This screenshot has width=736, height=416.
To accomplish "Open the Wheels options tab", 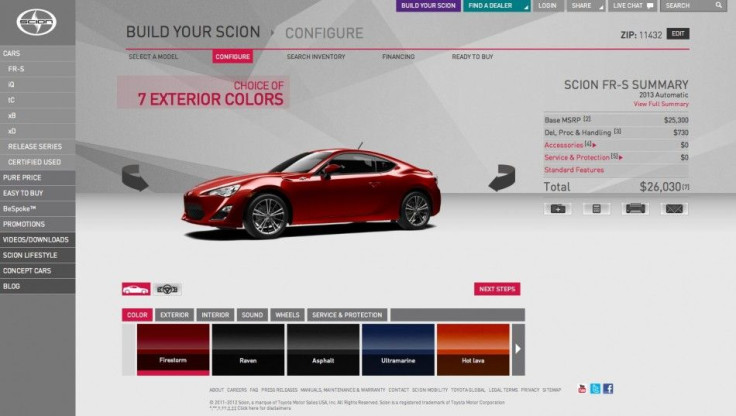I will [287, 315].
